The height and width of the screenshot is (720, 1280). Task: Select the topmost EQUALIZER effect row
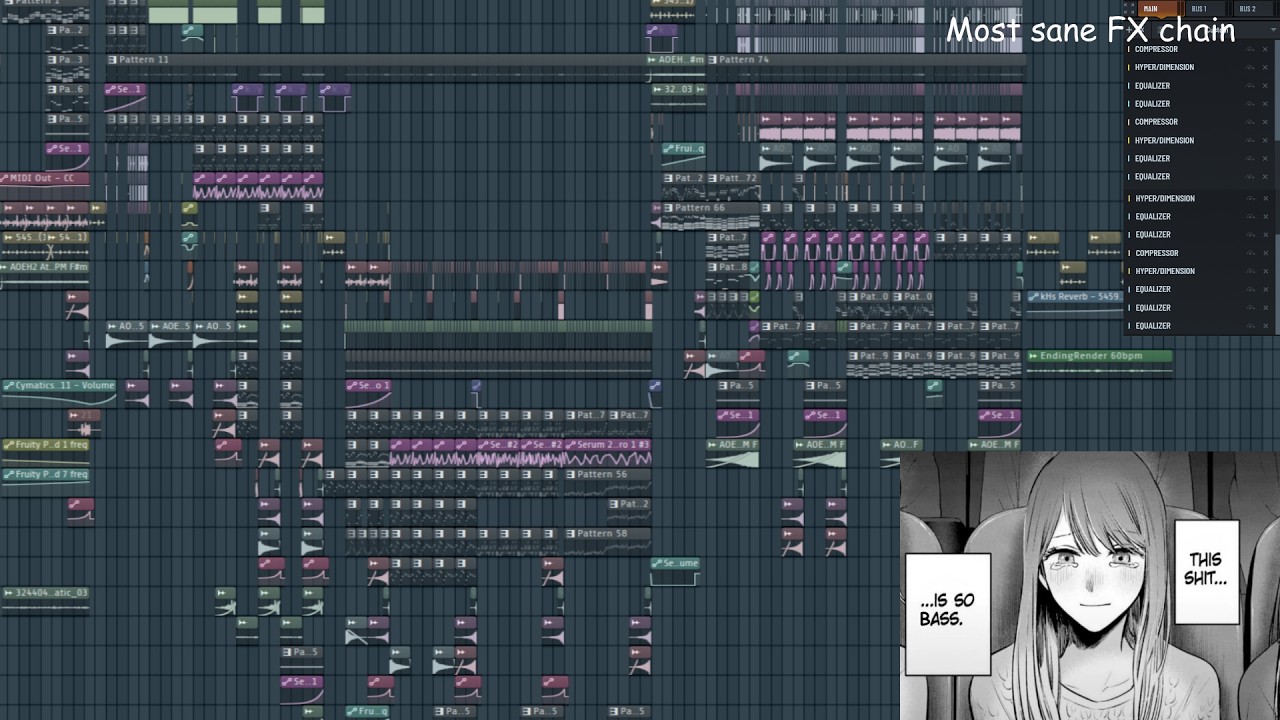[1199, 86]
